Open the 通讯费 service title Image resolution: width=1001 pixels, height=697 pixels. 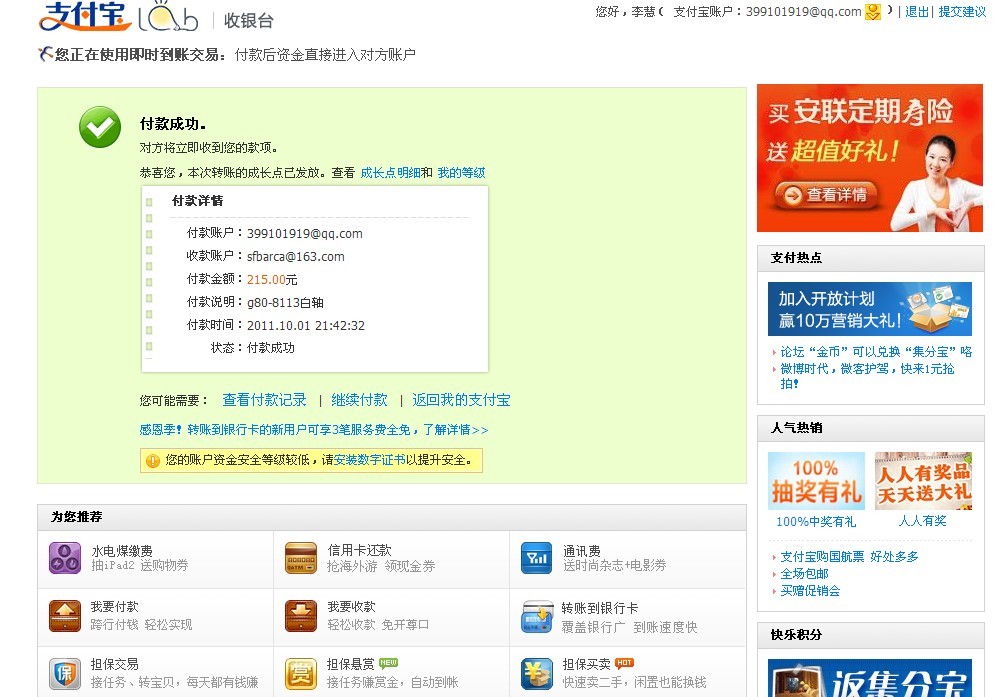582,551
